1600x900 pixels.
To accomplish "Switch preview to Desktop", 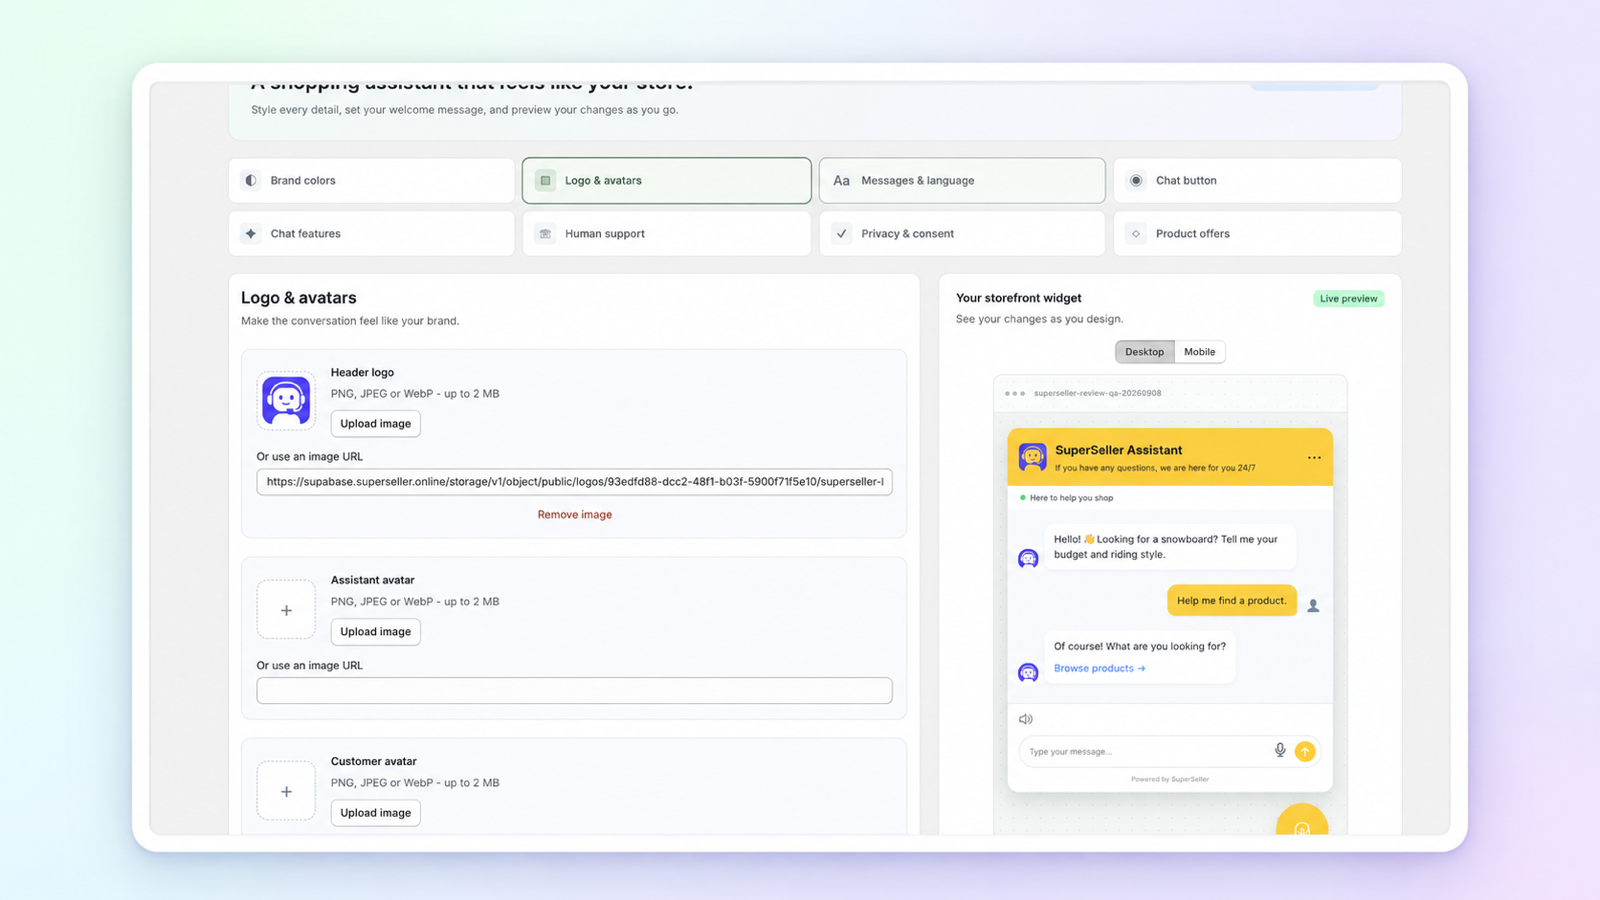I will pos(1144,352).
